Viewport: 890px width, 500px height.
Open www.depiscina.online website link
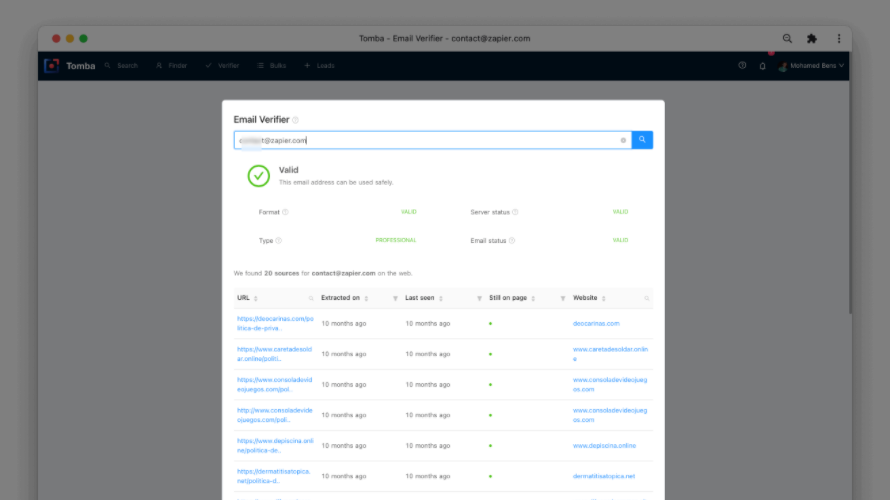point(604,446)
